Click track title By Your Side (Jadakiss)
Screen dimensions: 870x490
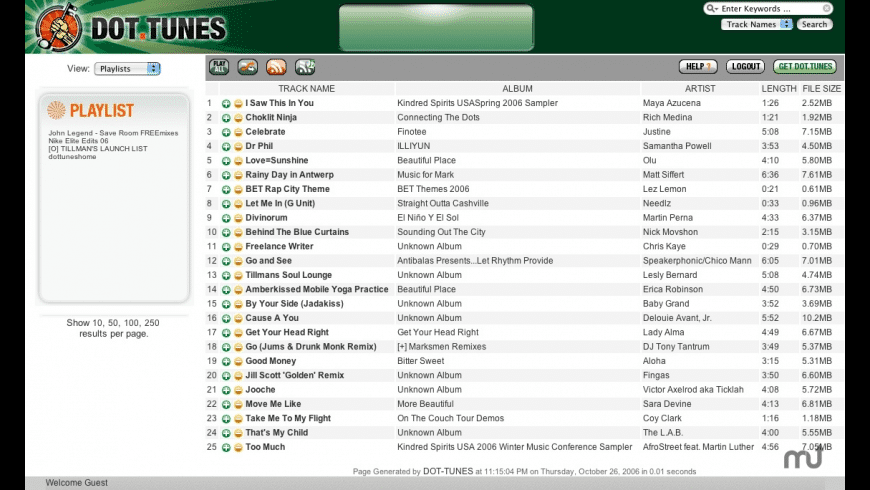295,304
